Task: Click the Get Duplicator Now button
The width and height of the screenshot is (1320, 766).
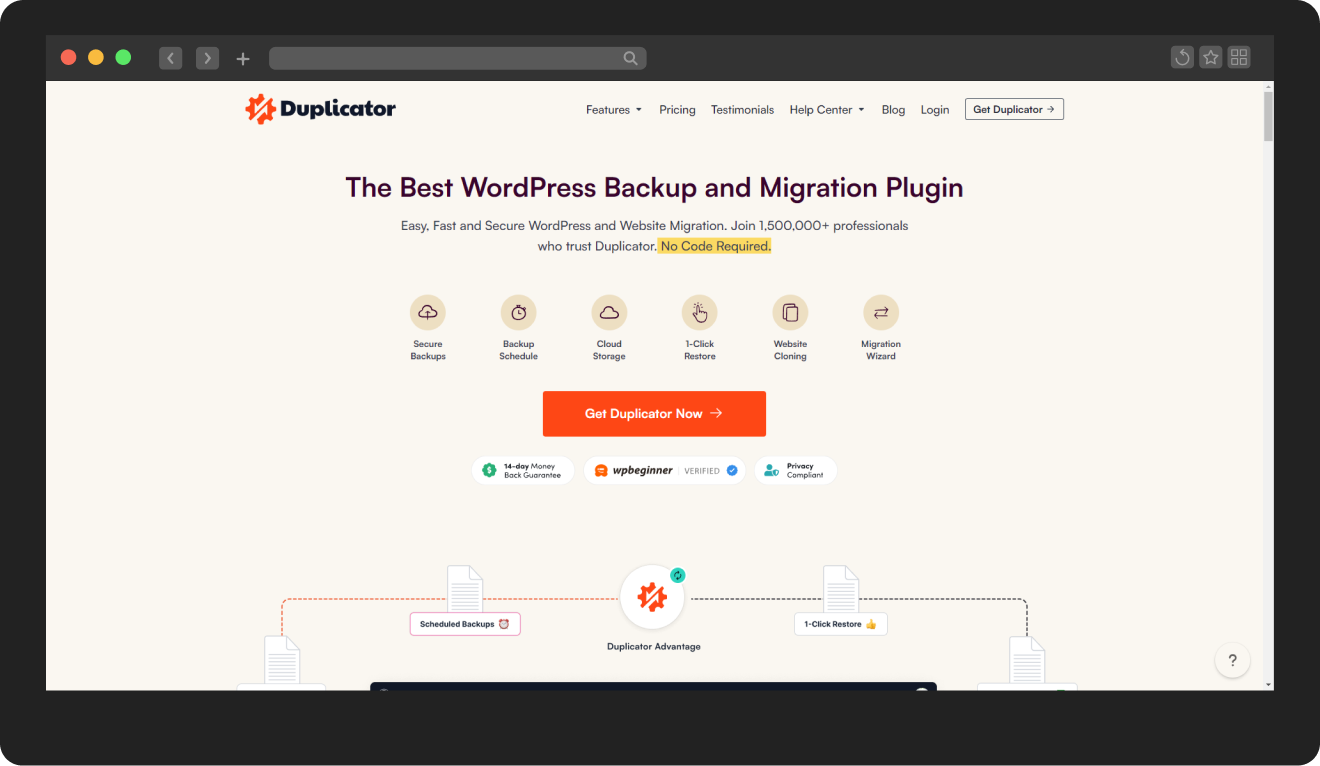Action: pos(654,413)
